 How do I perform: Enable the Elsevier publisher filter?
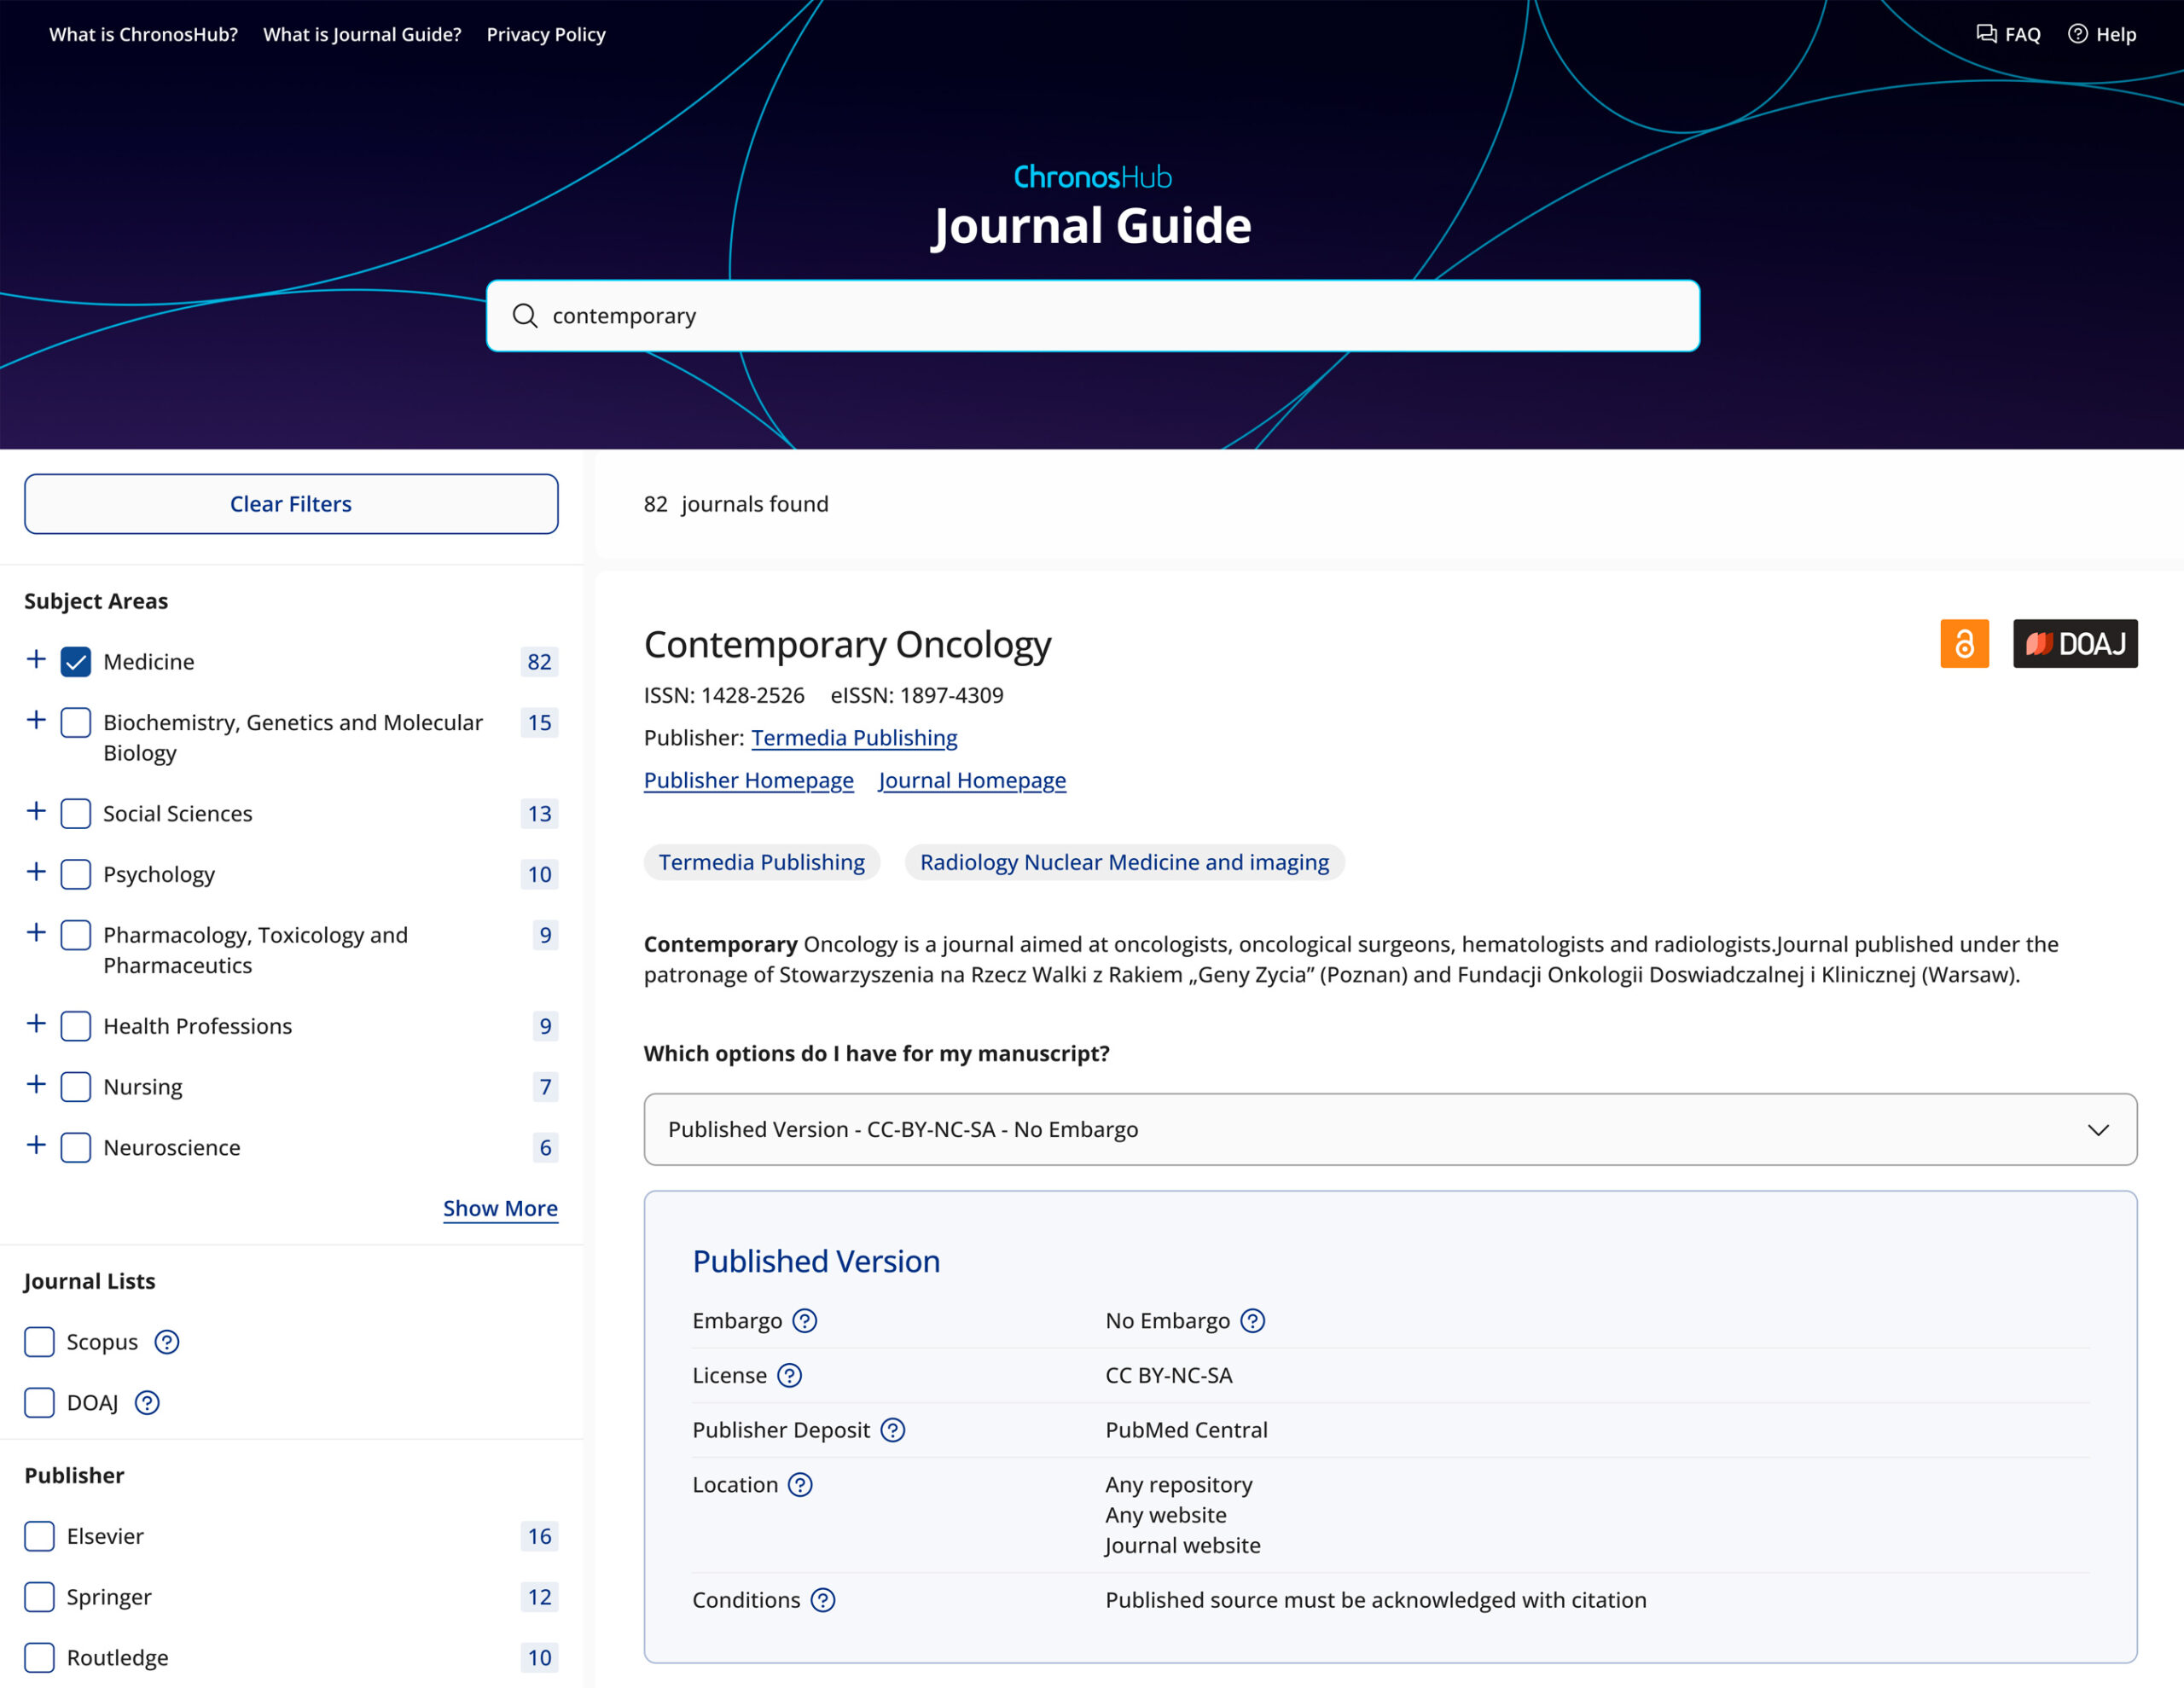click(39, 1536)
